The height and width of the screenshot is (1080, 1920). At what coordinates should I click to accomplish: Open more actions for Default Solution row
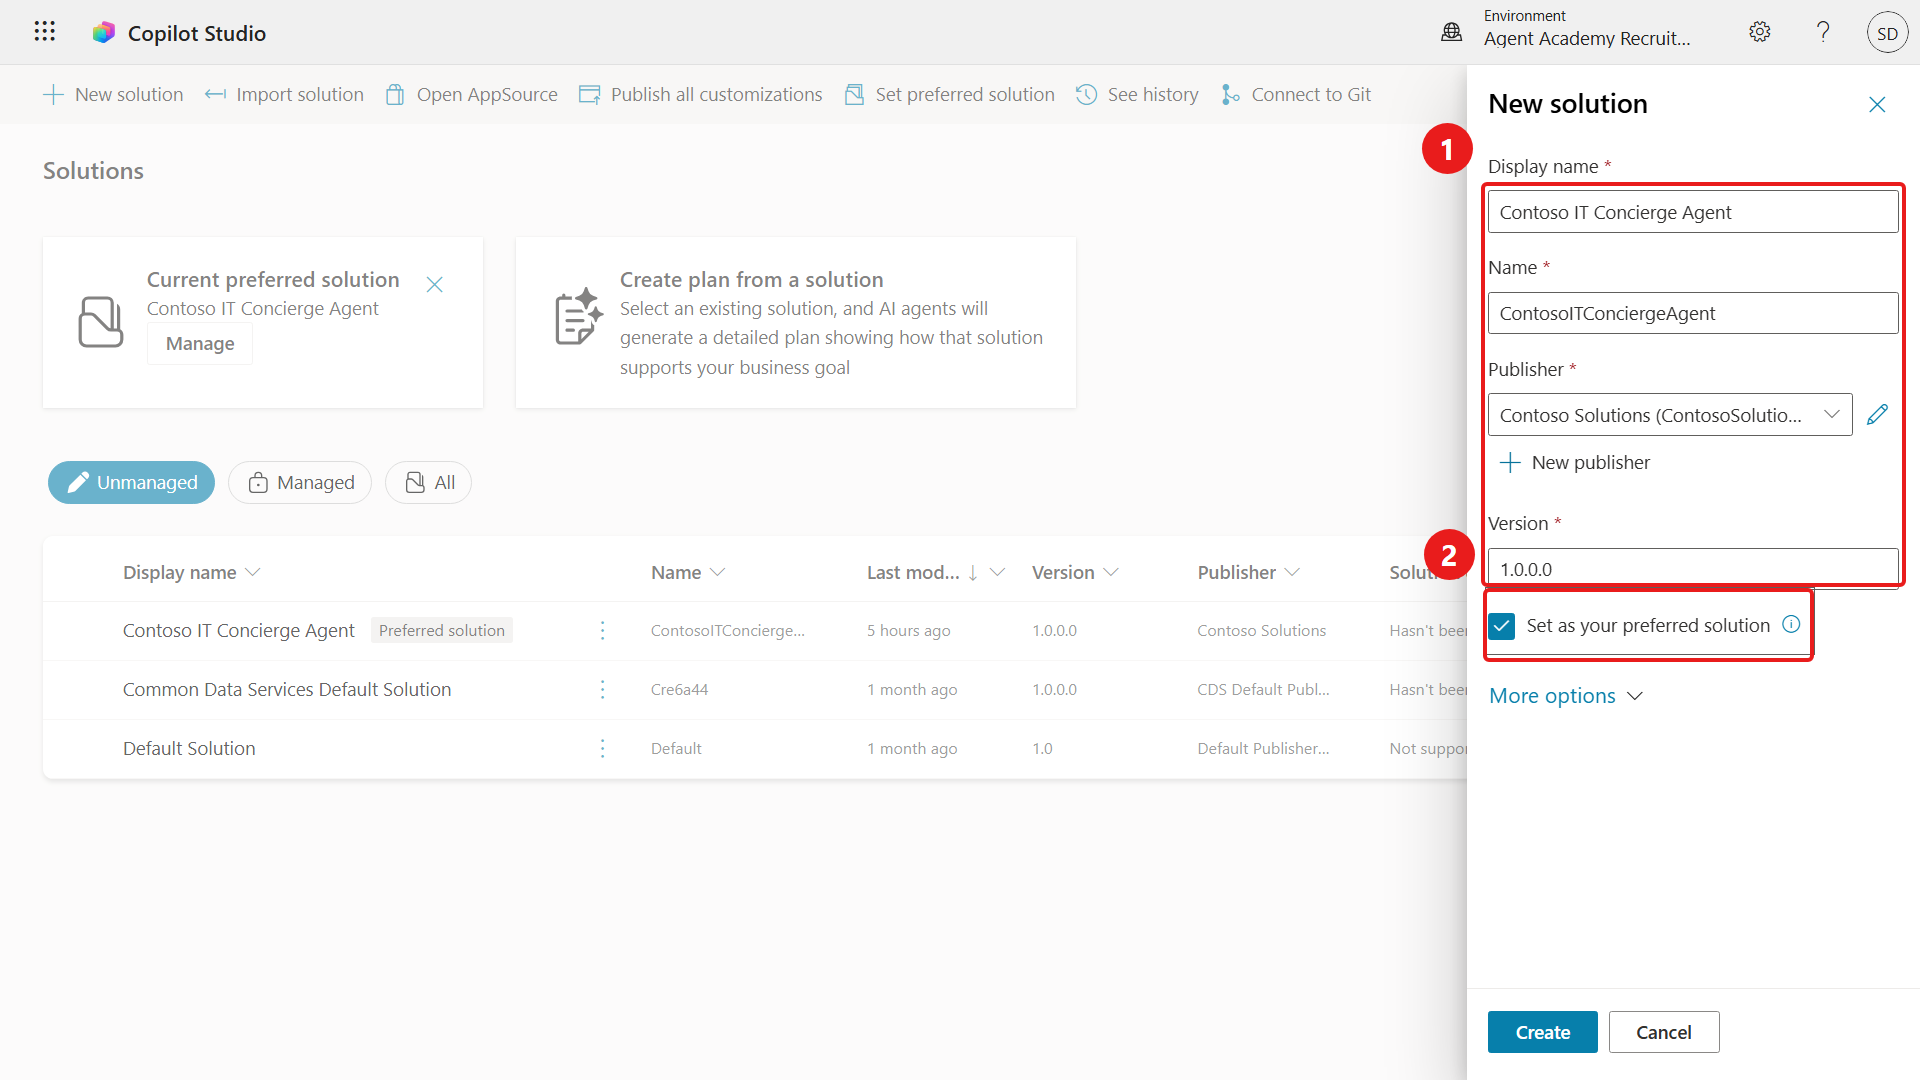pos(602,748)
